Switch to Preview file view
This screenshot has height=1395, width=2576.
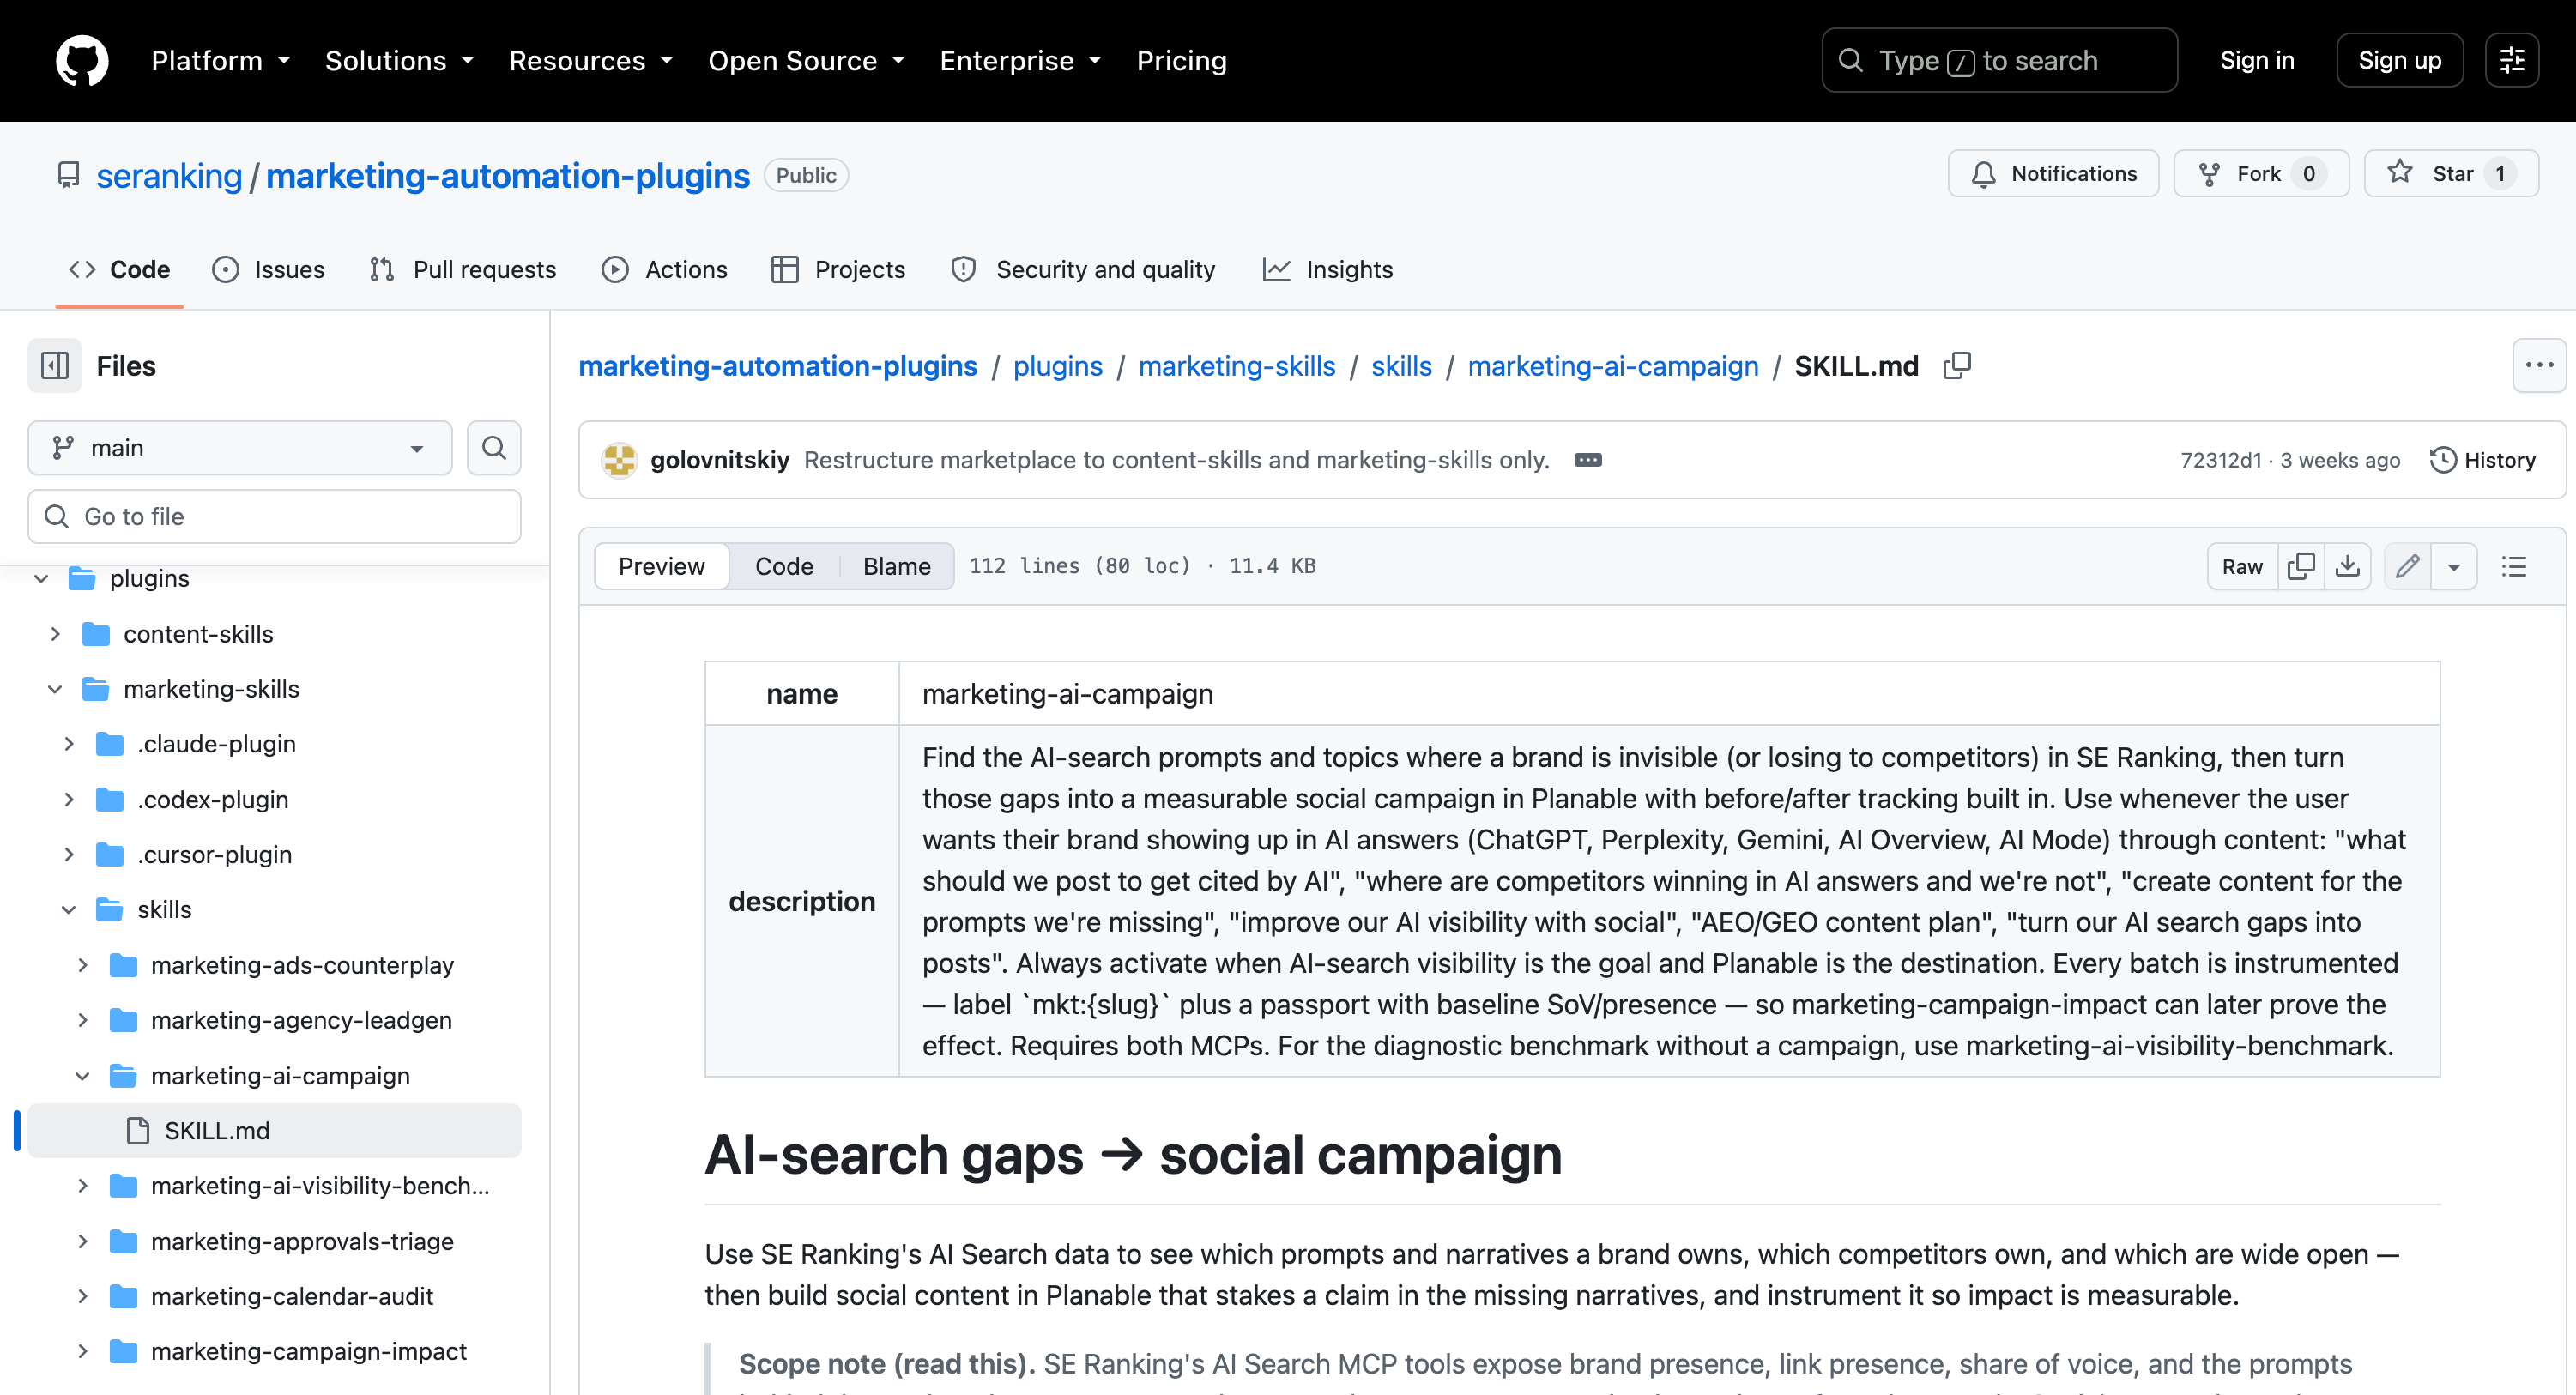(x=661, y=567)
